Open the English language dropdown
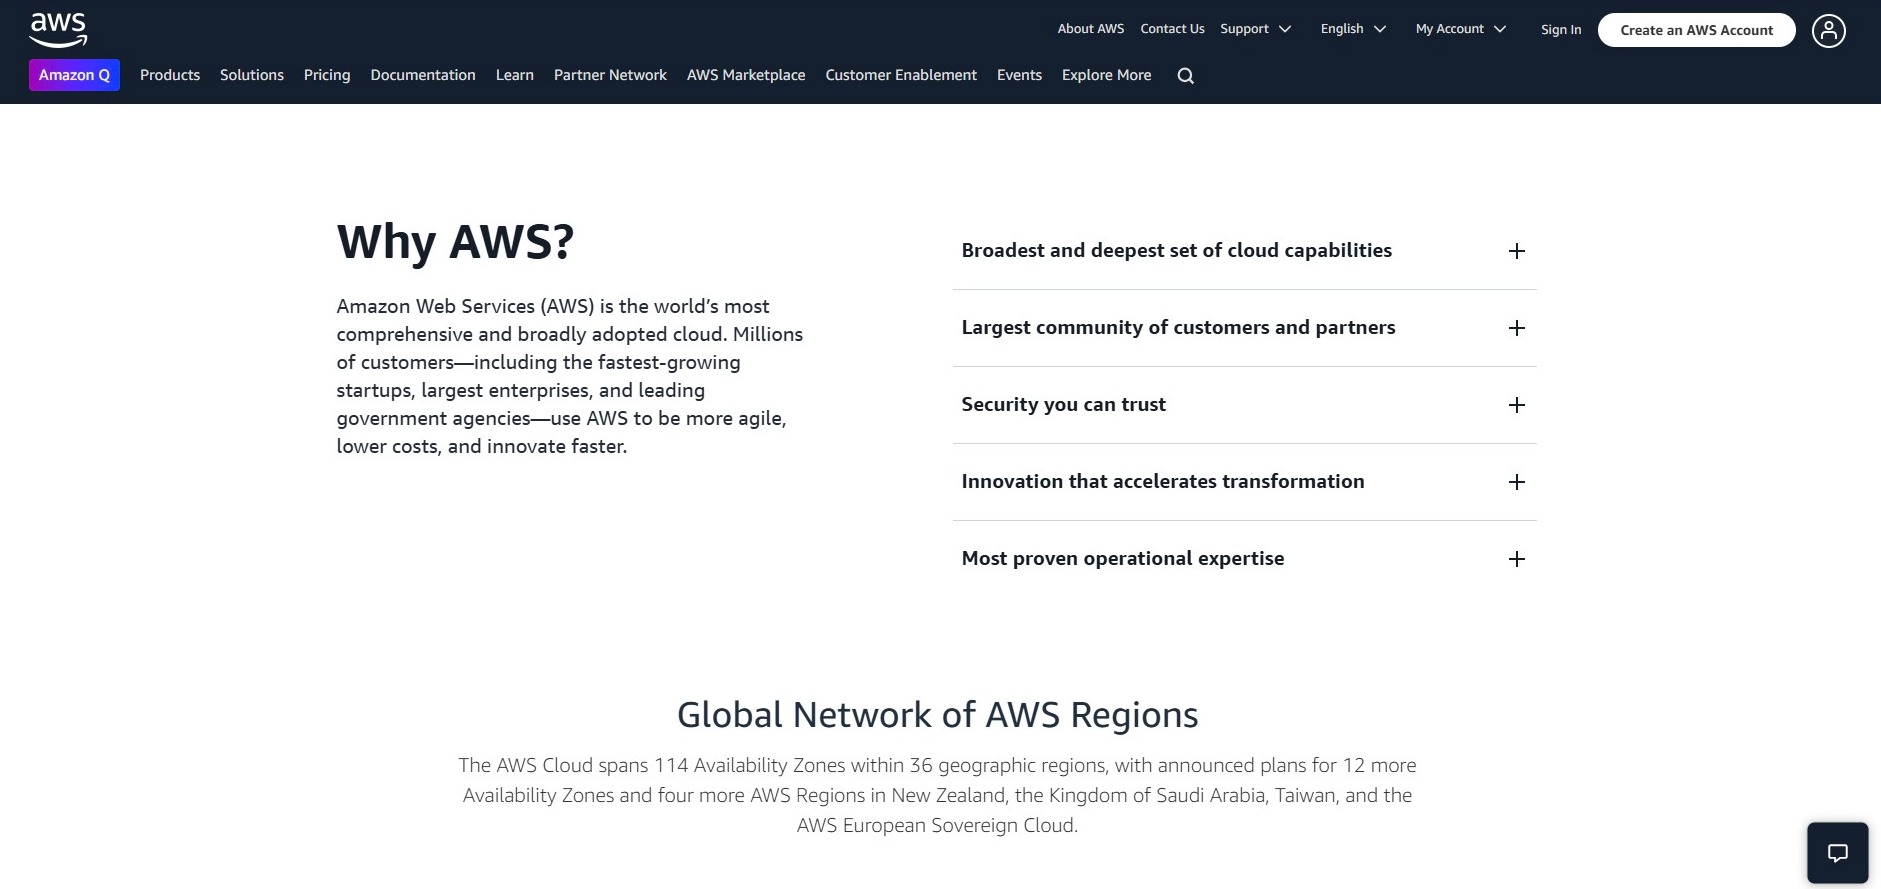The image size is (1881, 889). coord(1353,29)
